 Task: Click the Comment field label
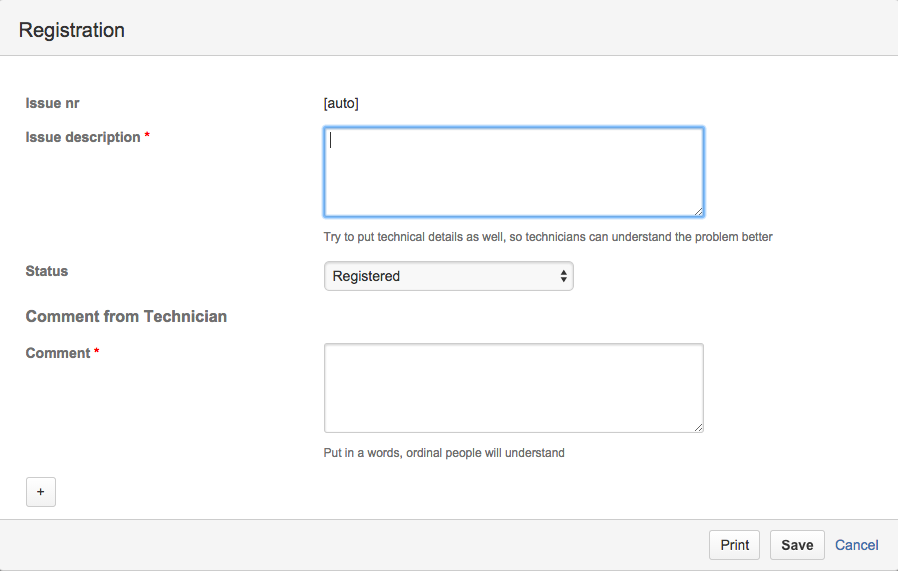click(x=58, y=353)
